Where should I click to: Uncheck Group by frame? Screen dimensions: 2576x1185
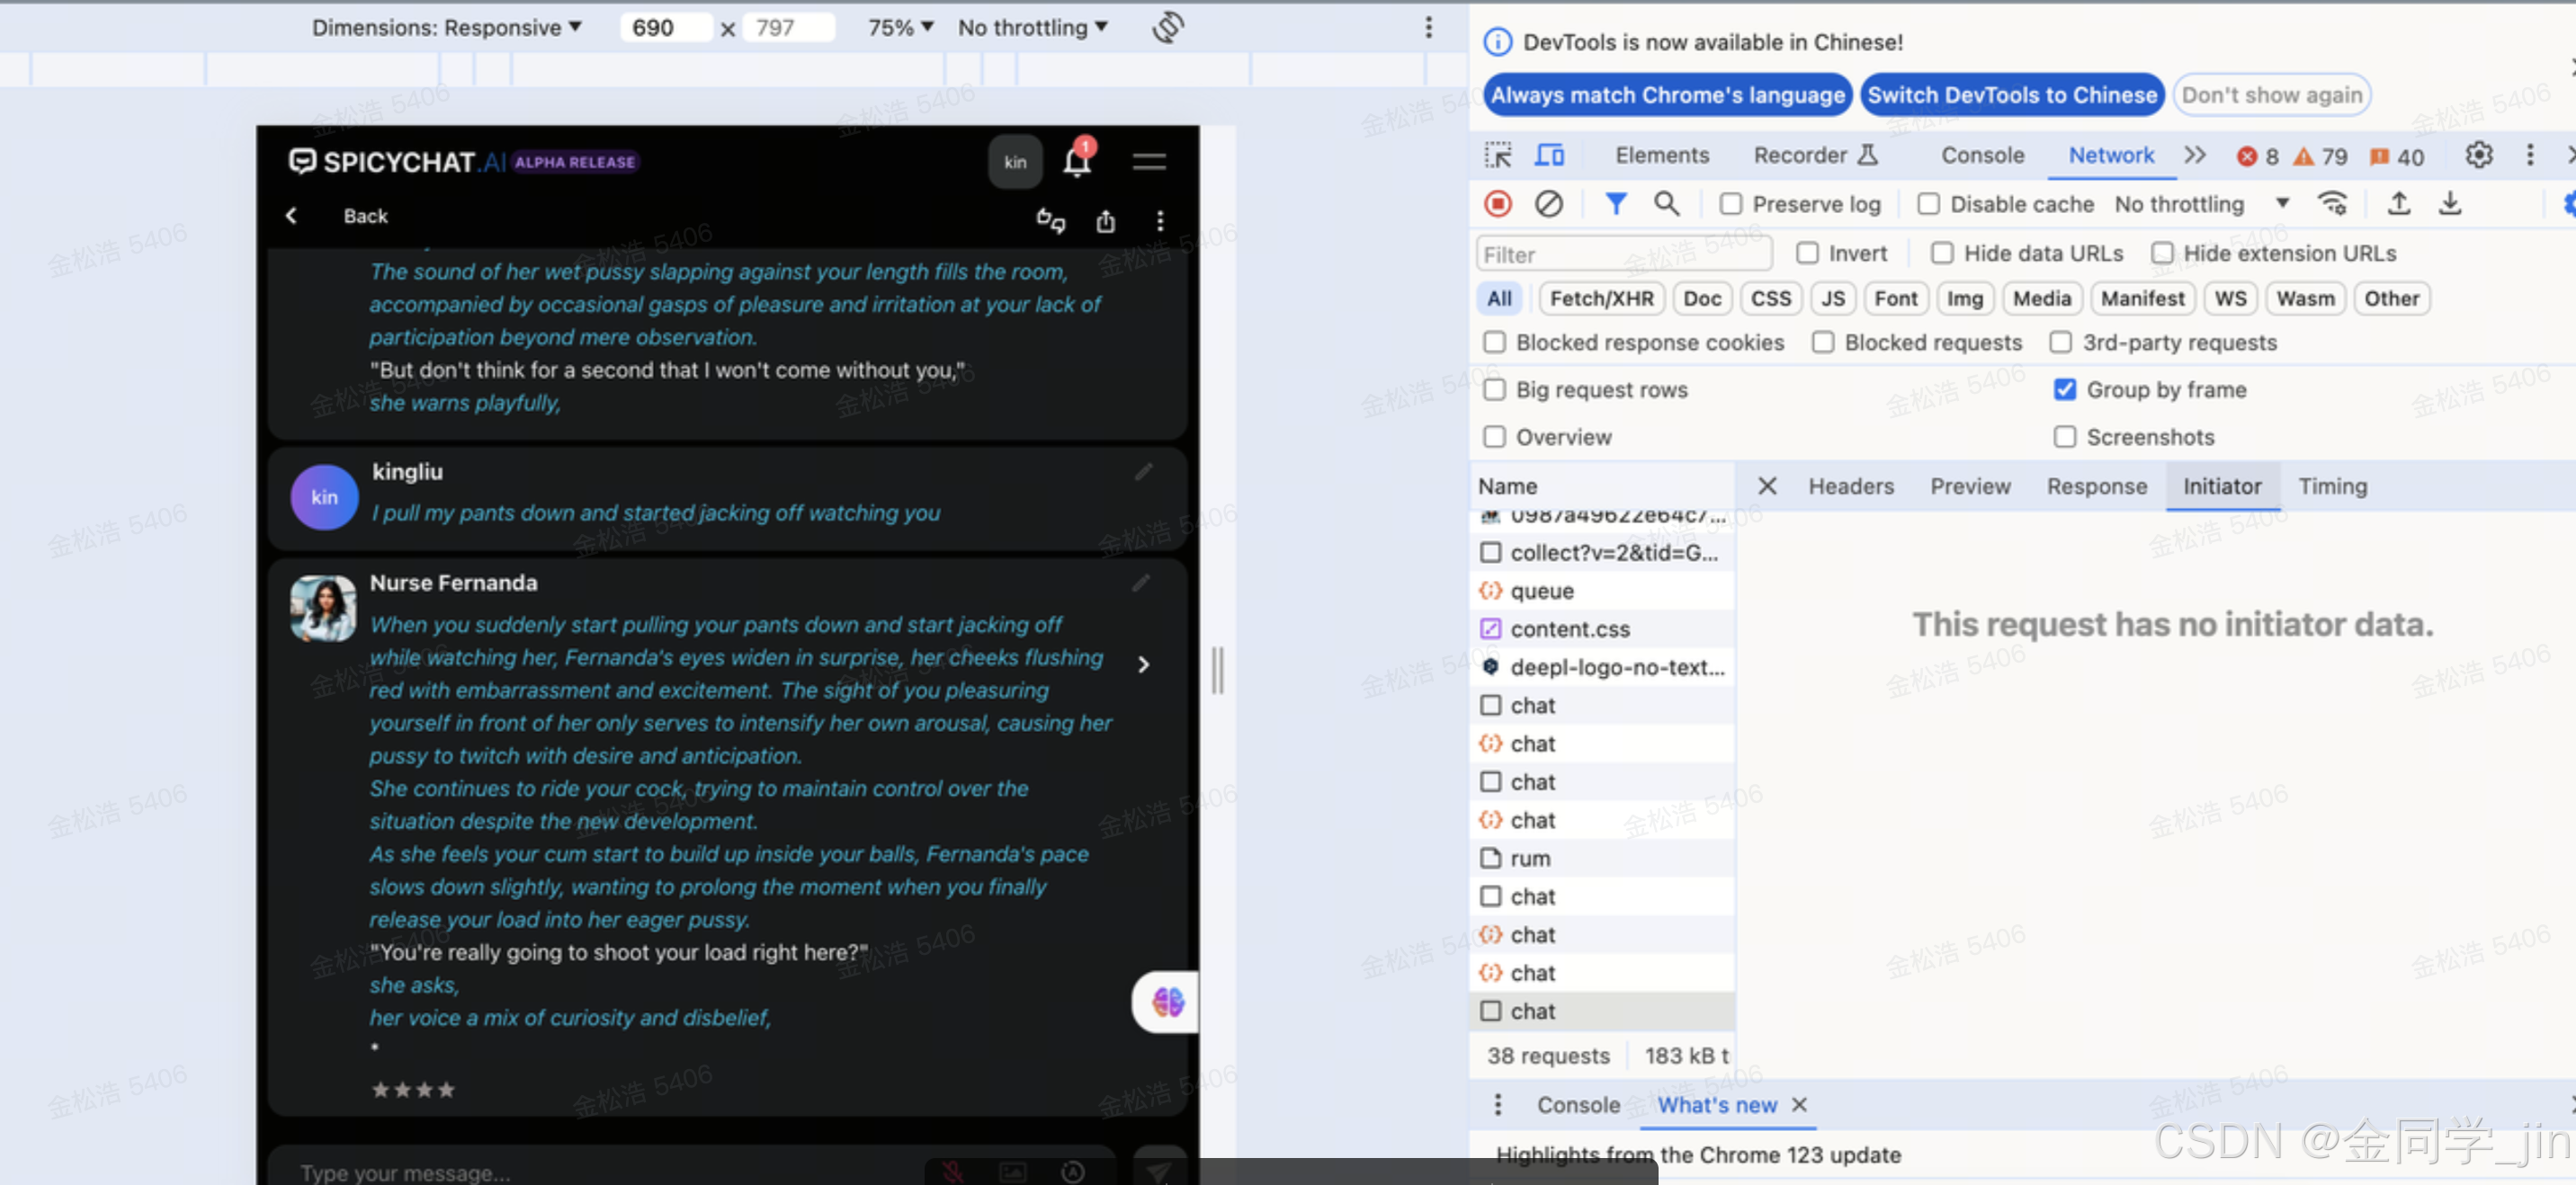[x=2064, y=390]
